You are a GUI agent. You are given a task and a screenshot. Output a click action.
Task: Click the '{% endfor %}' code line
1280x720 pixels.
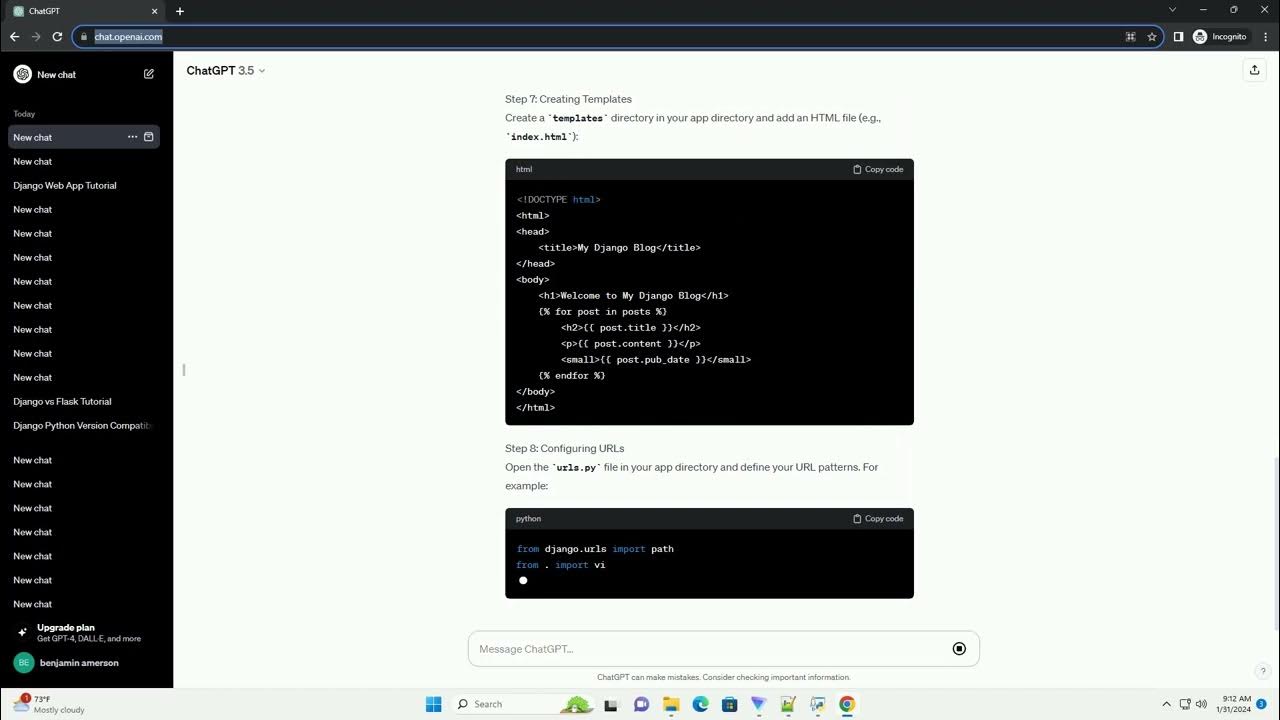pyautogui.click(x=572, y=375)
